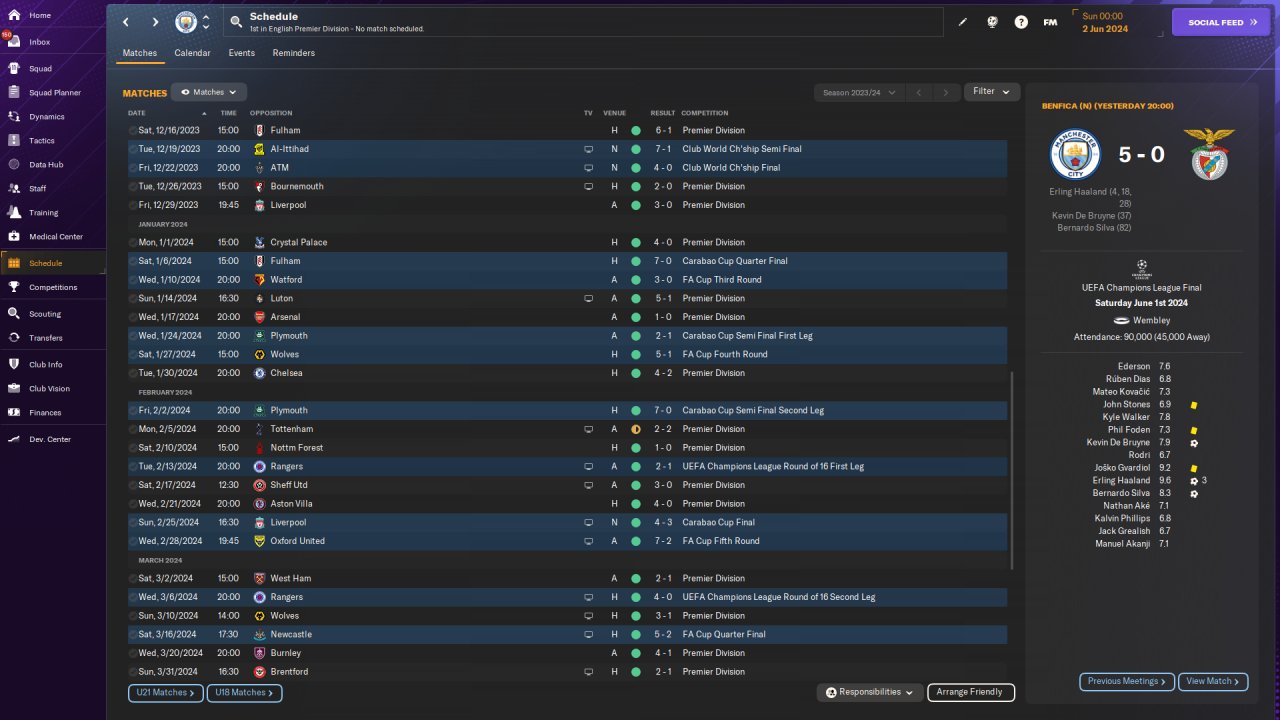The height and width of the screenshot is (720, 1280).
Task: Select the Club World Ch'ship Final row
Action: 567,168
